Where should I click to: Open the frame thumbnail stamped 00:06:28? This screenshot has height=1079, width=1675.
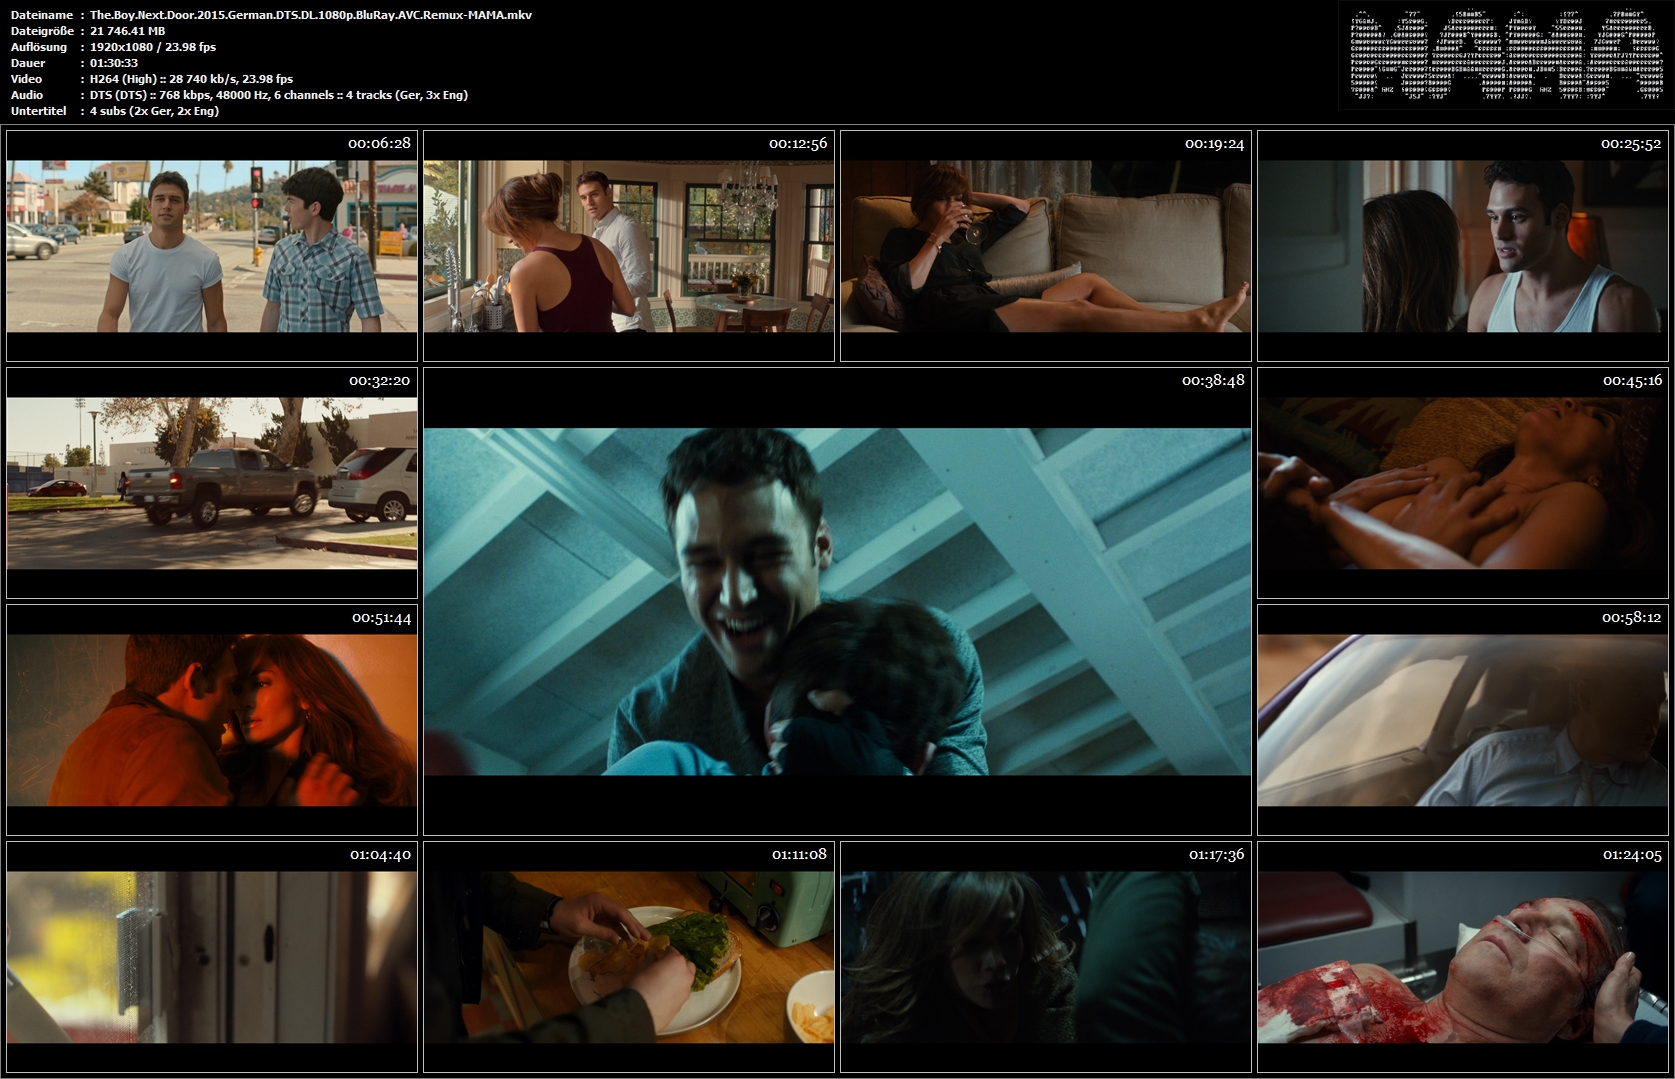point(212,246)
